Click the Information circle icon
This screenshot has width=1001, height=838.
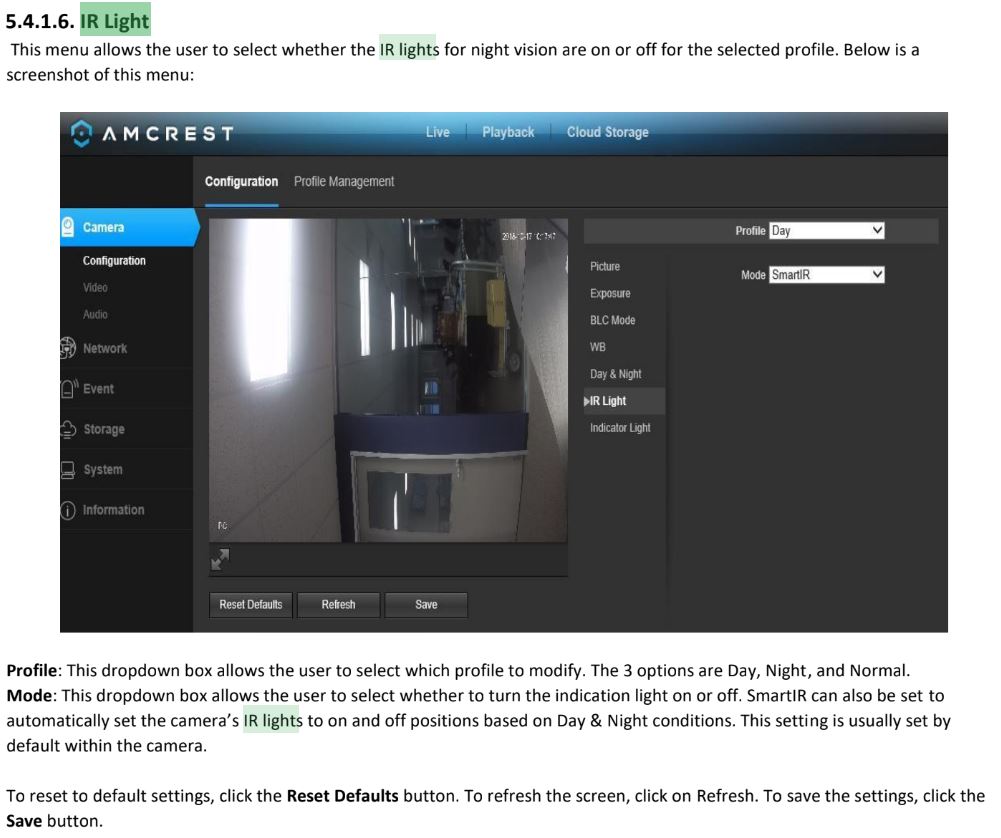[68, 510]
